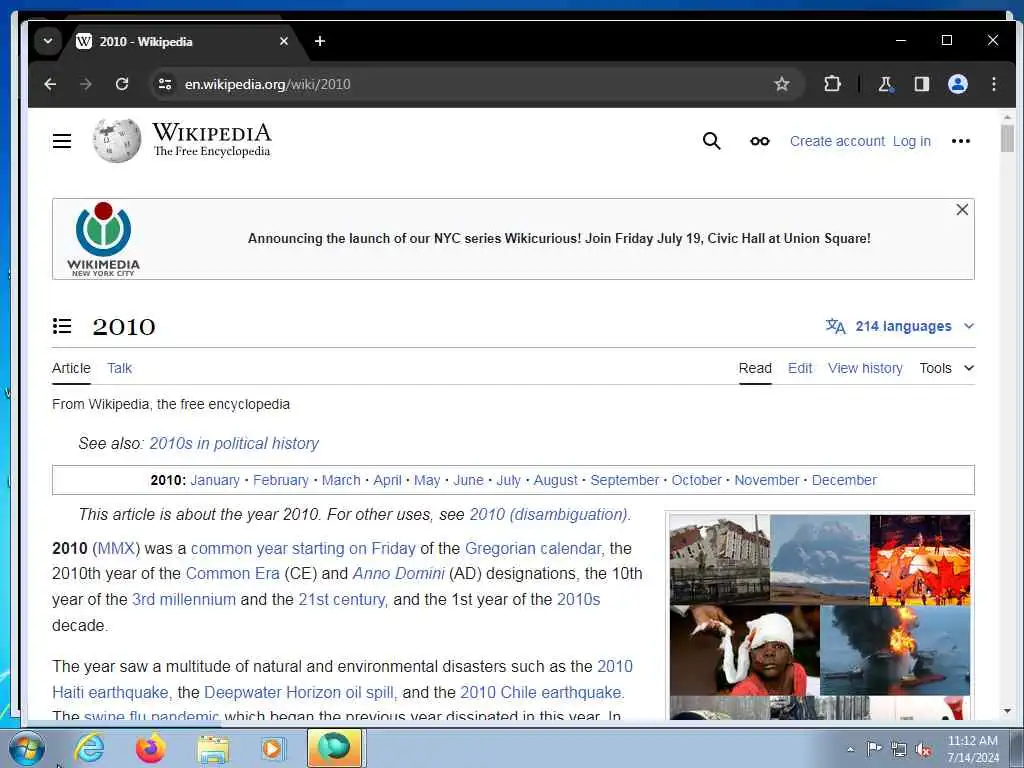The image size is (1024, 768).
Task: Open the Deepwater Horizon oil spill link
Action: pyautogui.click(x=299, y=692)
